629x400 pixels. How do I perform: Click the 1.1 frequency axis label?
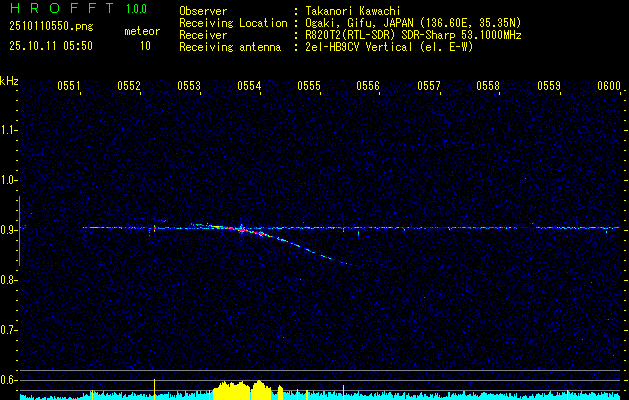click(9, 130)
